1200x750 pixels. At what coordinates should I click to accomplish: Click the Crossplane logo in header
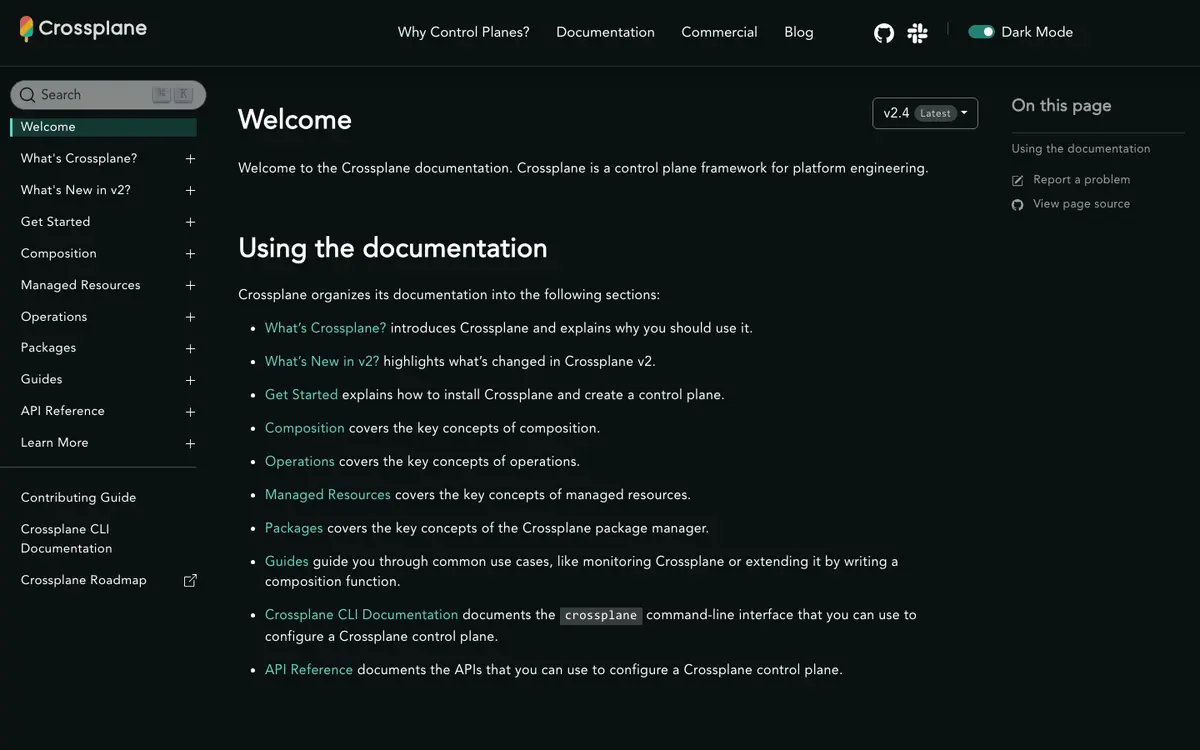pyautogui.click(x=83, y=29)
